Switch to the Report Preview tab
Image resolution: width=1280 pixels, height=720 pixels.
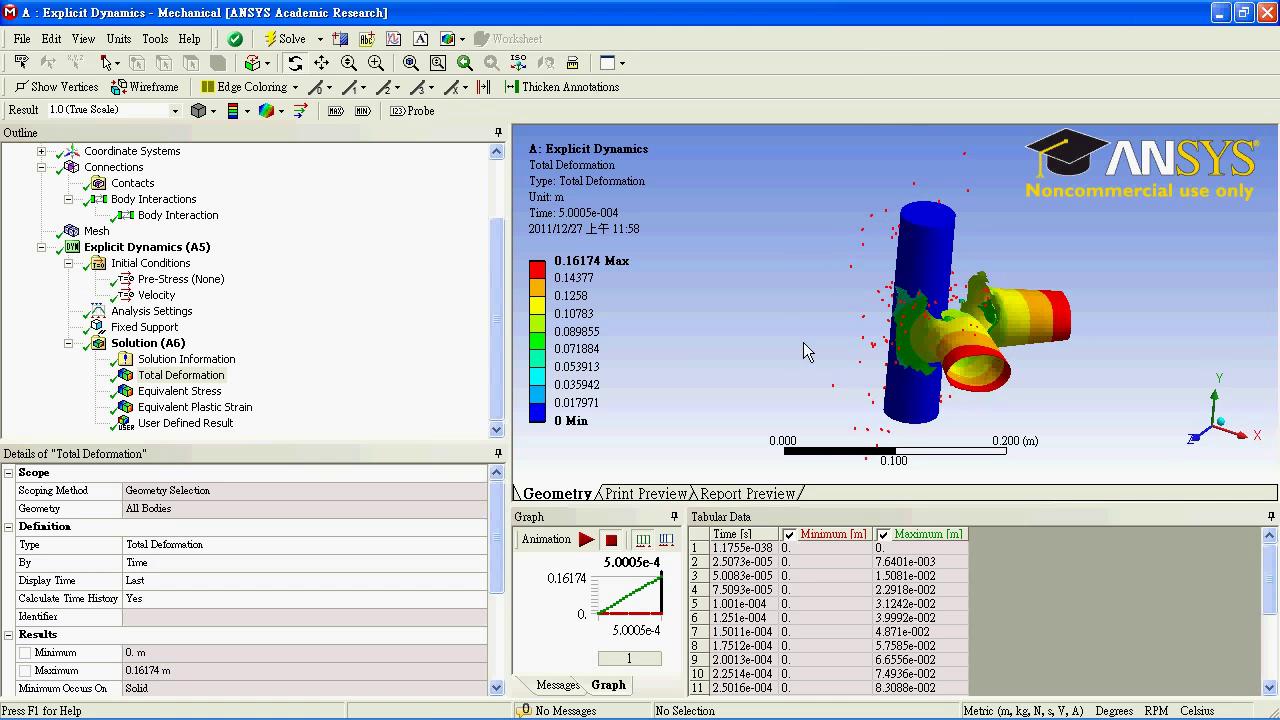[x=748, y=494]
